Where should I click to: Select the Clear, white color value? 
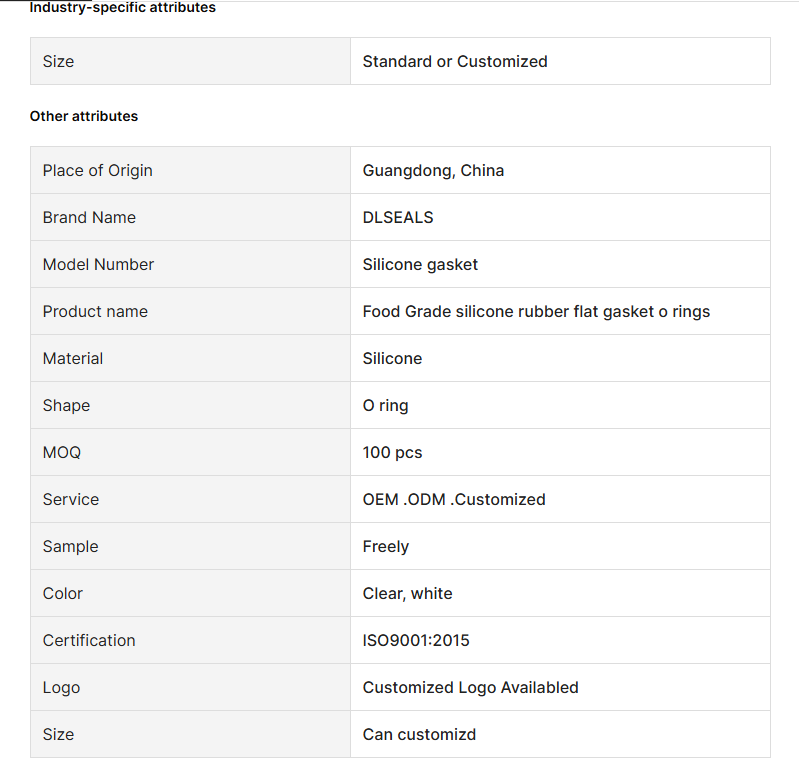tap(407, 594)
